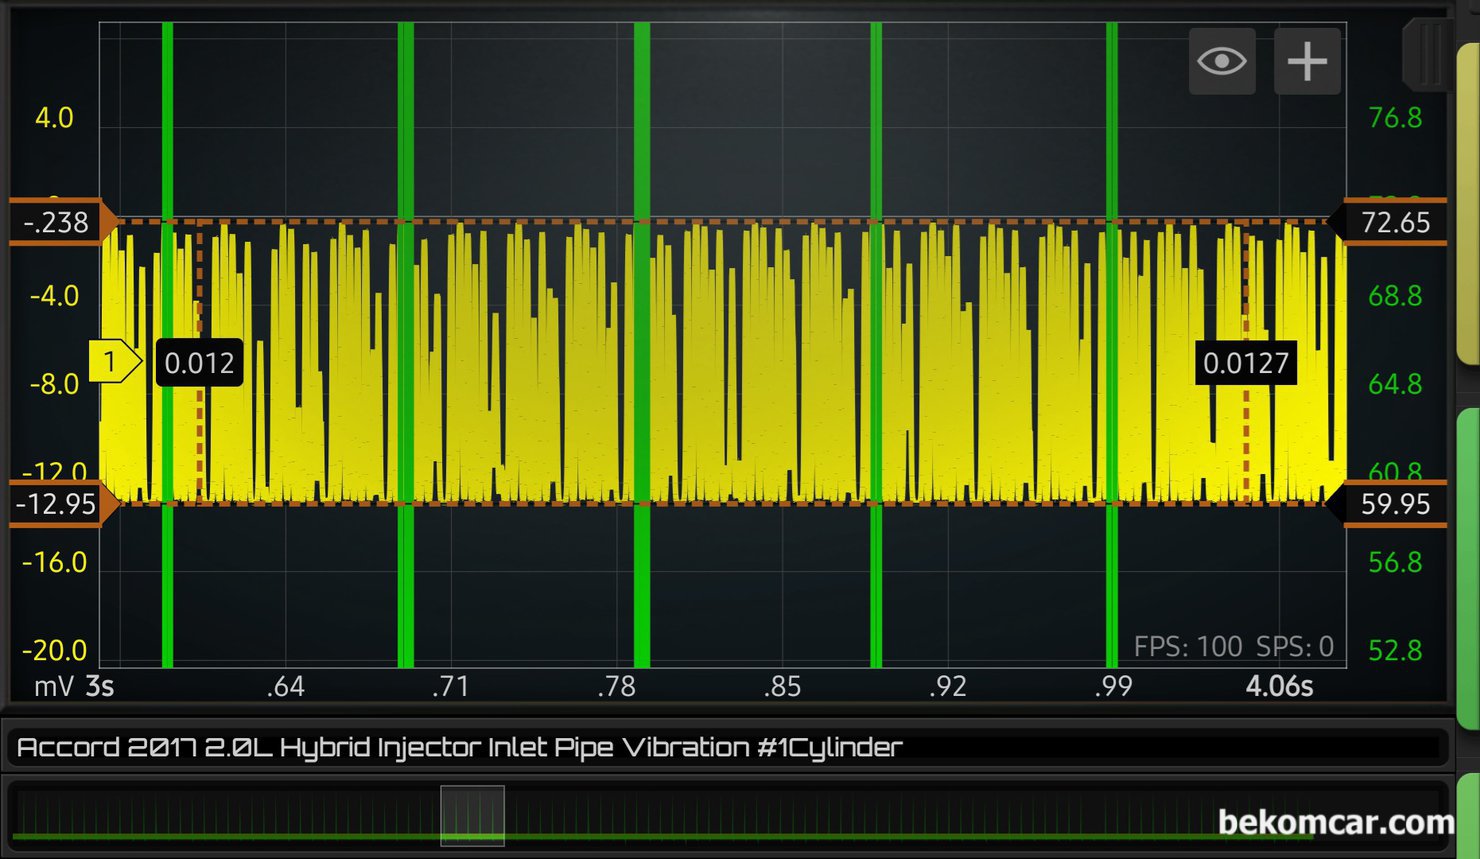Click the 59.95 right cursor tag
Screen dimensions: 1480x859
[x=1394, y=504]
